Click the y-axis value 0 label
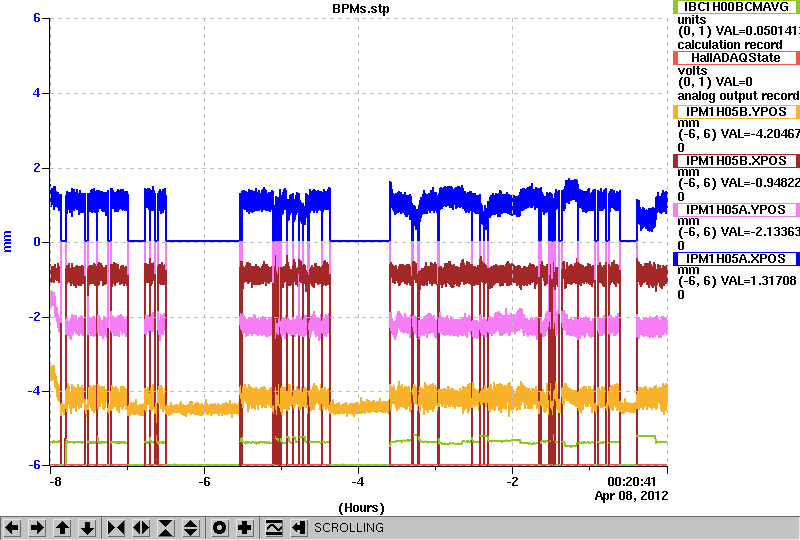This screenshot has height=540, width=800. pos(37,242)
